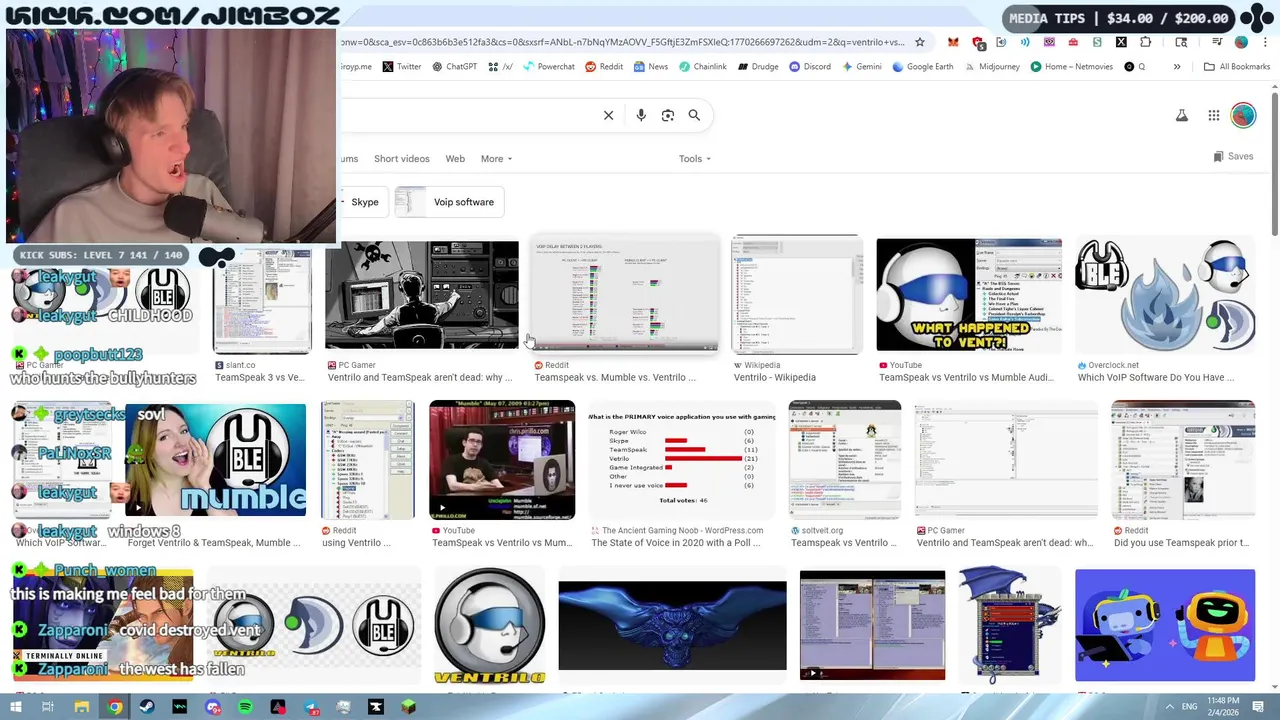Open the Wikipedia Ventrilo screenshot thumbnail

pos(797,295)
